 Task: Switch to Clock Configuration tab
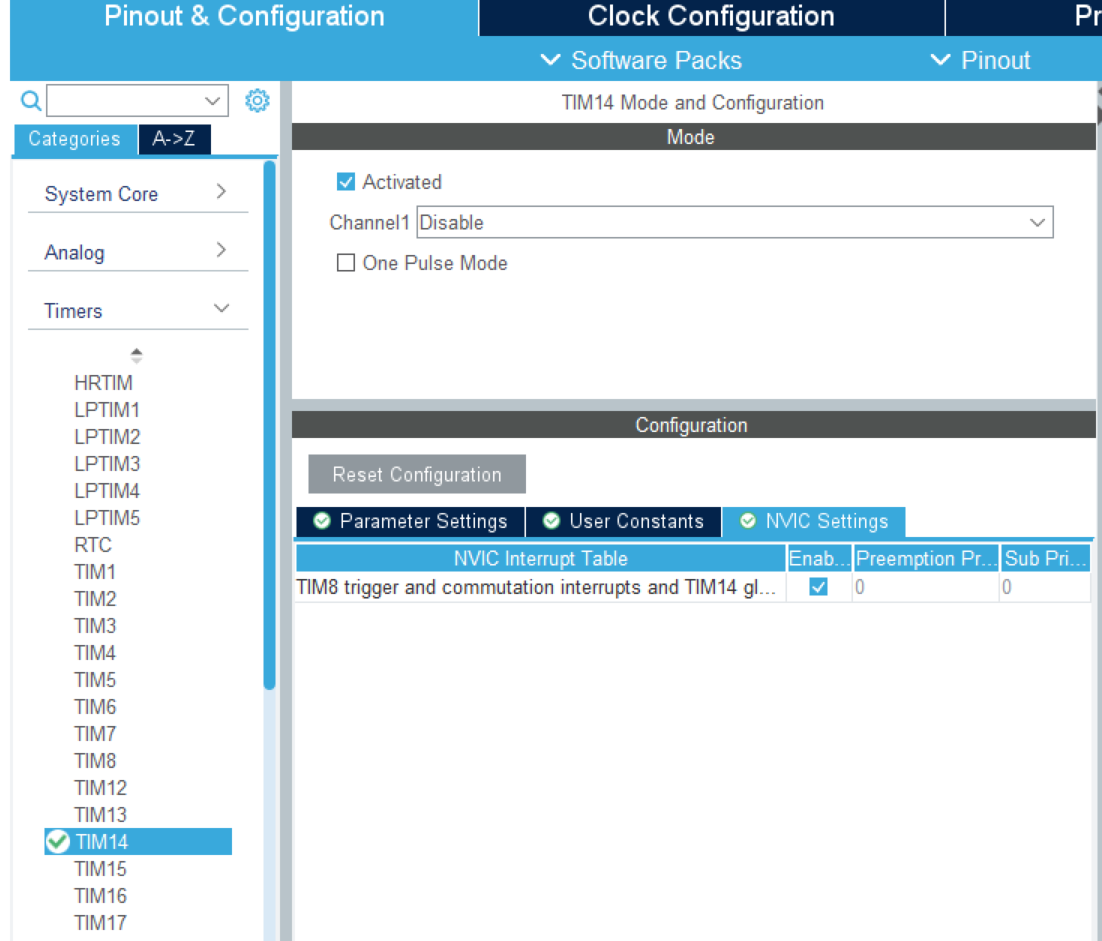[711, 17]
